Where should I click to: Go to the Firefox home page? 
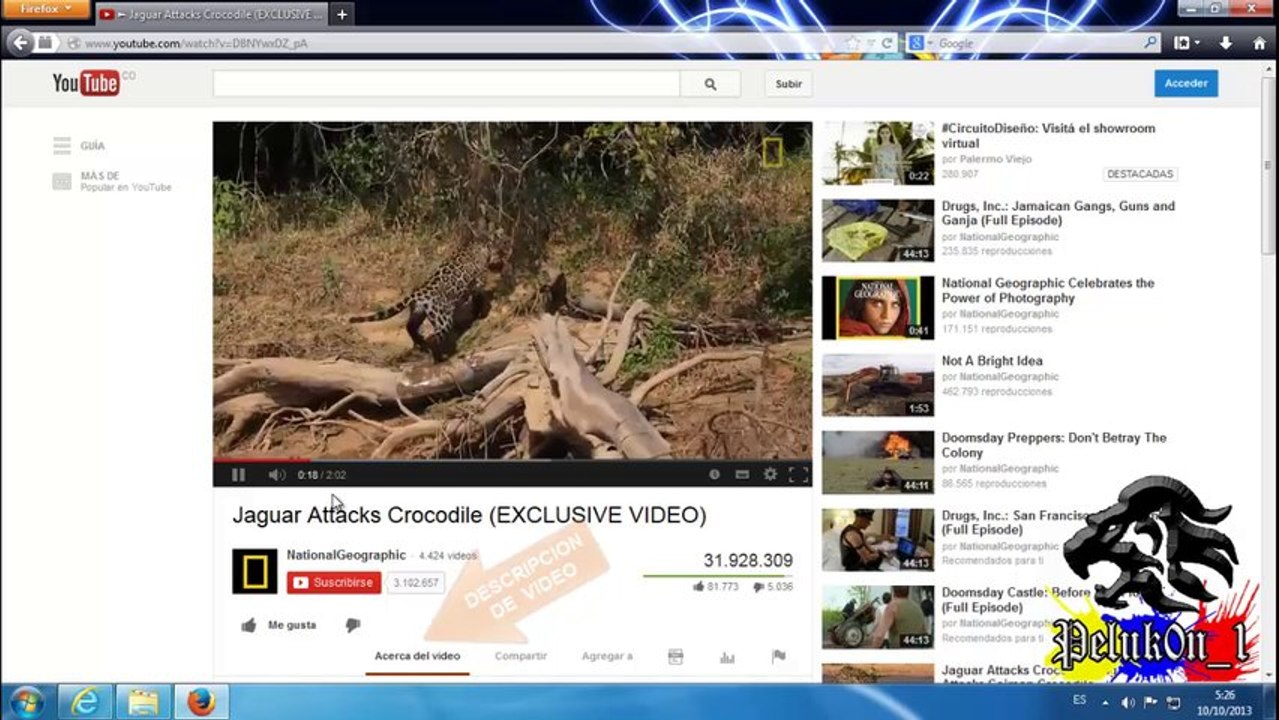point(1259,43)
